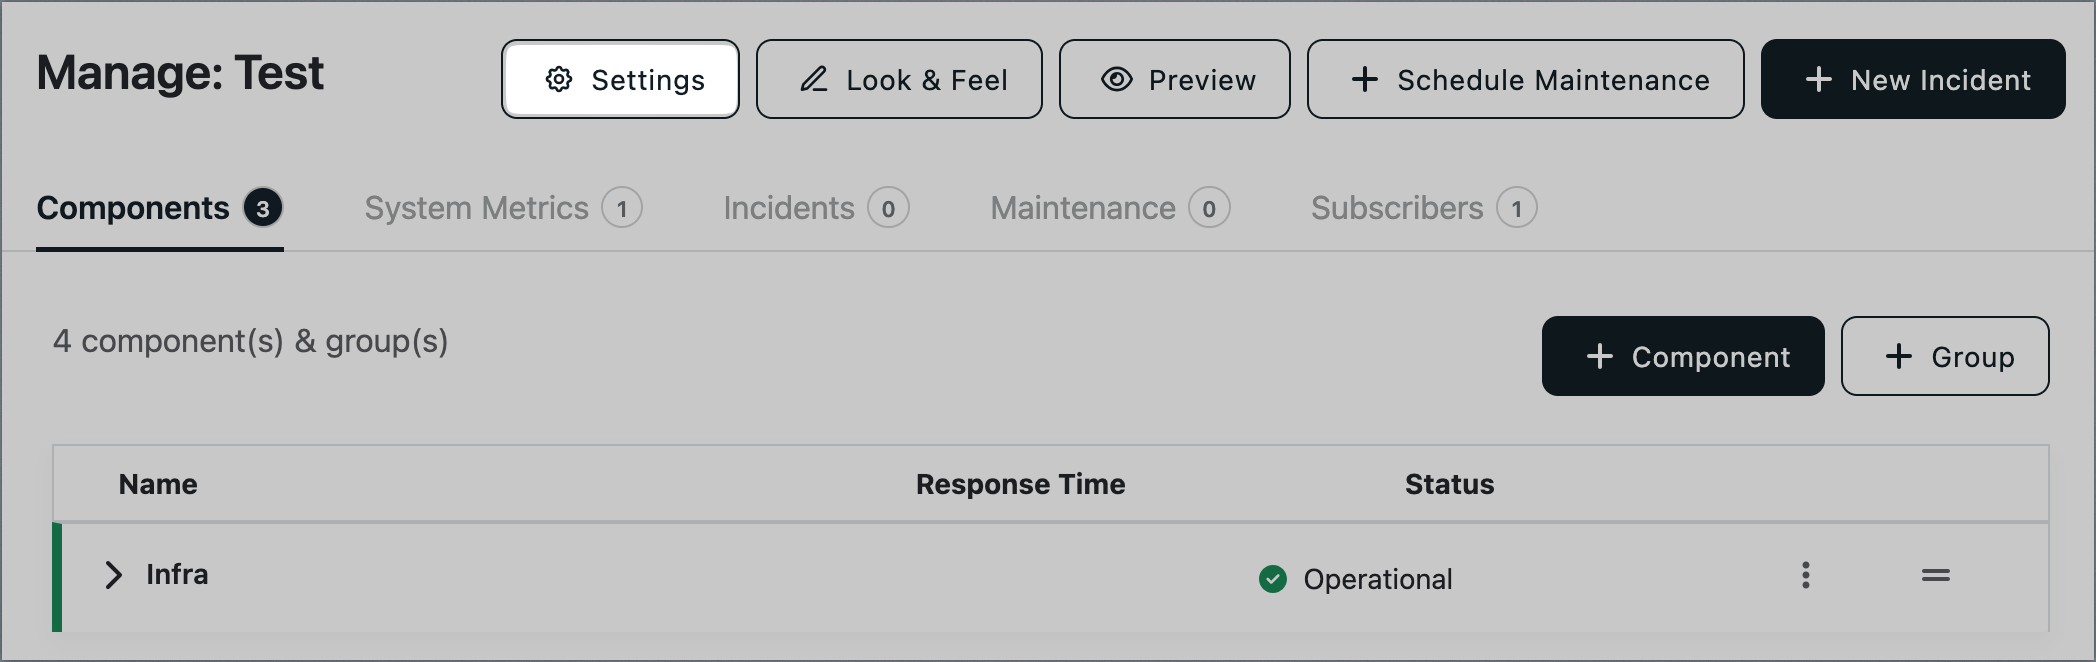Viewport: 2096px width, 662px height.
Task: Click the Status column header
Action: (1449, 484)
